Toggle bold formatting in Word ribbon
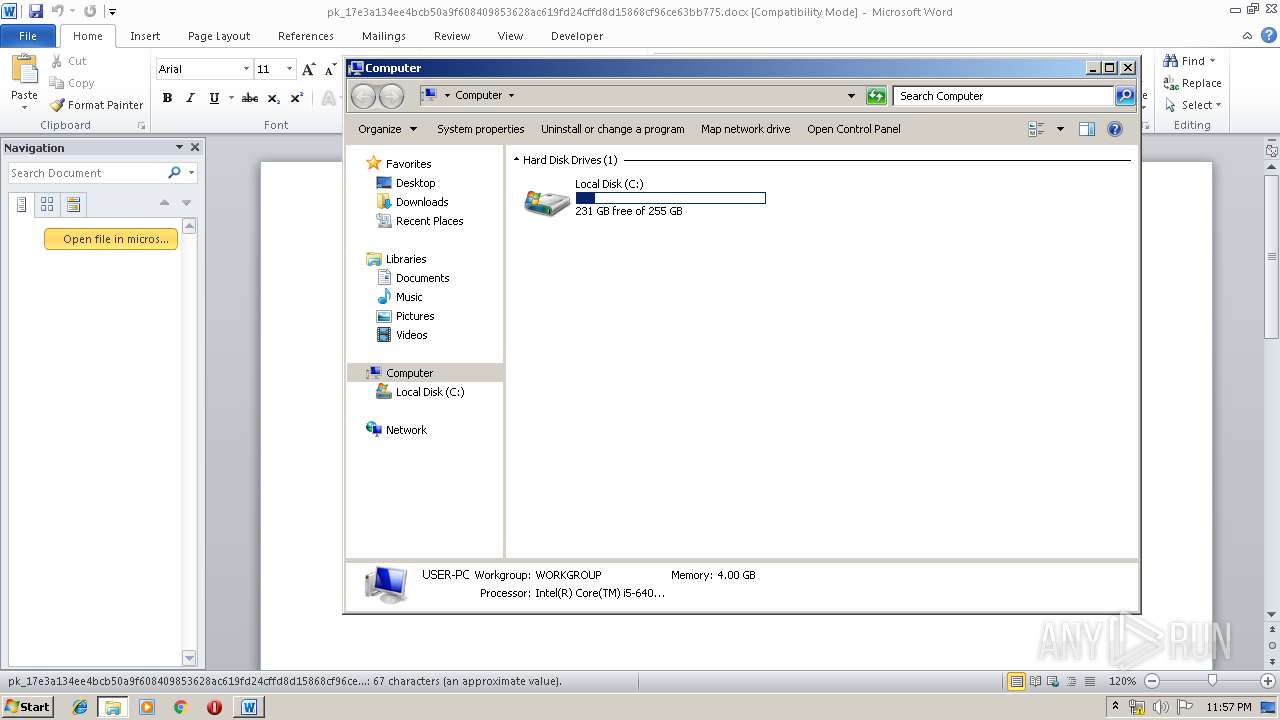The width and height of the screenshot is (1280, 720). click(x=167, y=98)
